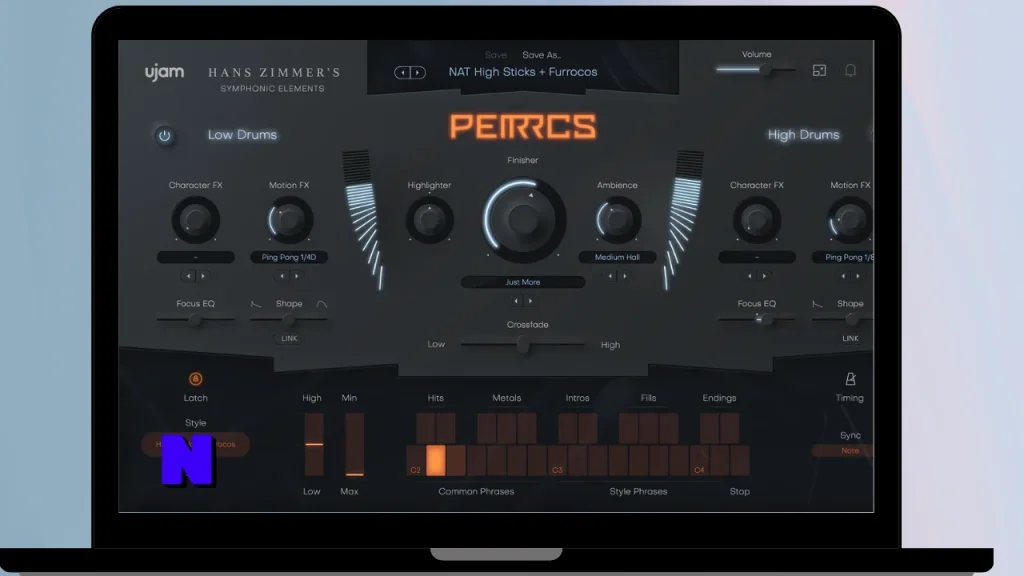This screenshot has width=1024, height=576.
Task: Open the High Drums Character FX preset dropdown
Action: click(756, 257)
